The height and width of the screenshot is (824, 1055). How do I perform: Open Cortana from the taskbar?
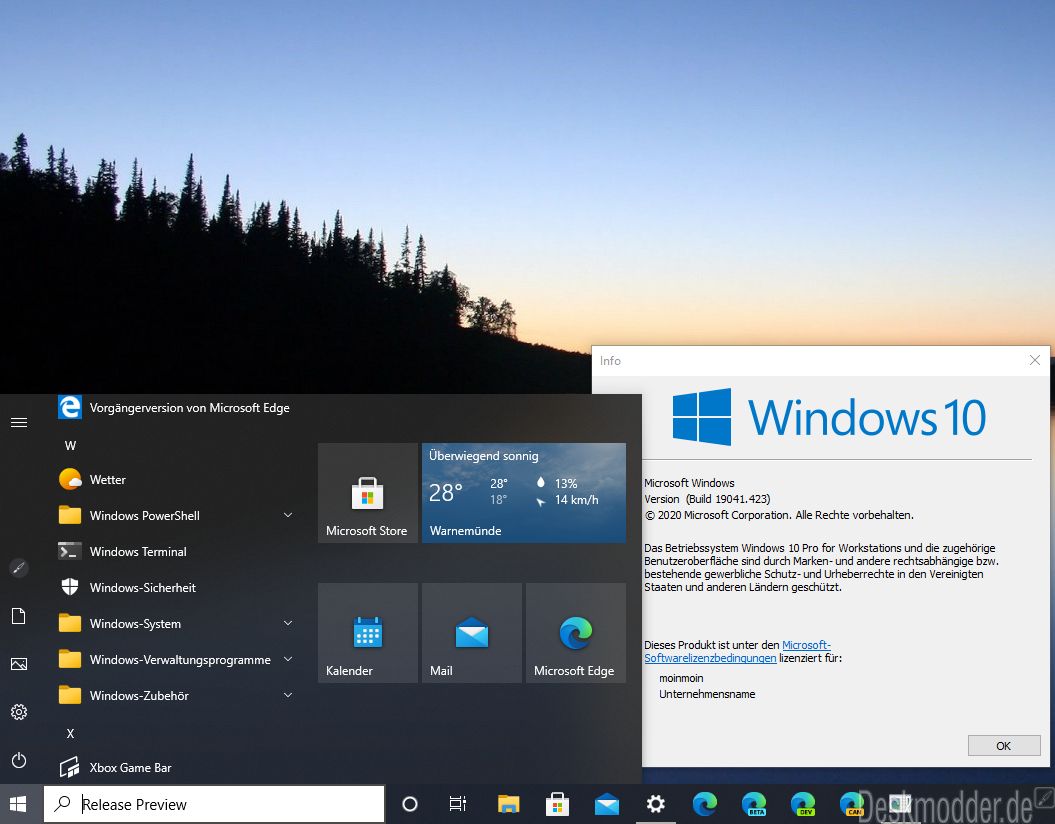coord(409,804)
